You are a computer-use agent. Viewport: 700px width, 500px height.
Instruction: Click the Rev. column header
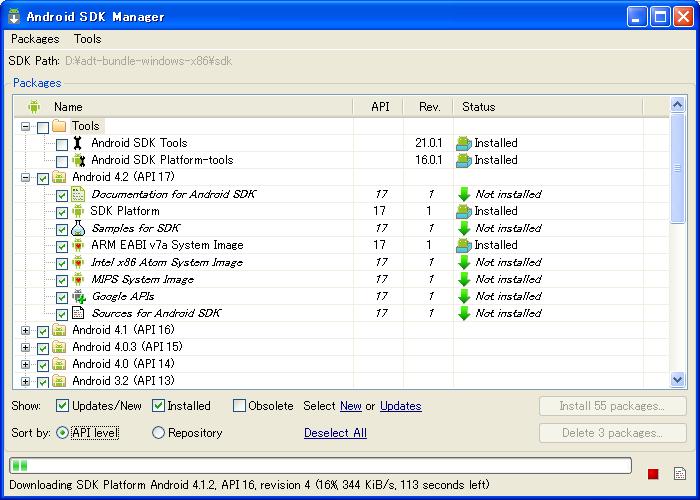pos(429,107)
